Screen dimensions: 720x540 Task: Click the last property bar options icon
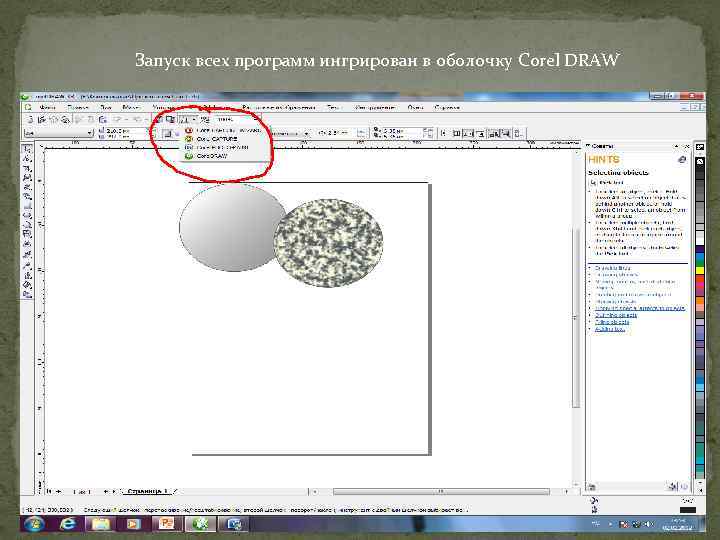click(518, 133)
